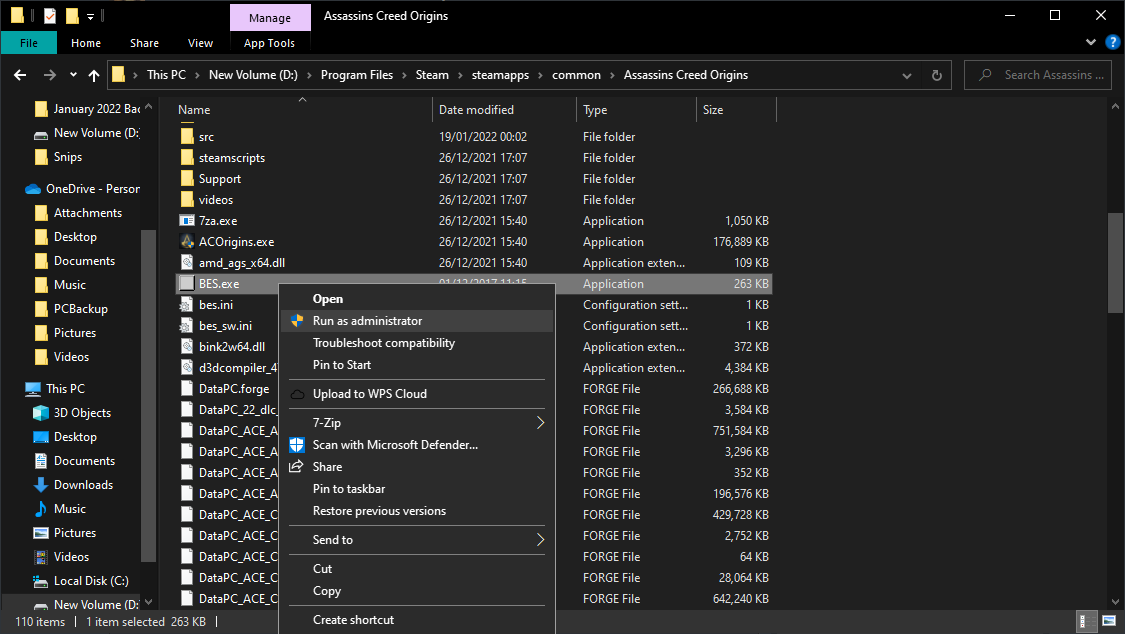Open the File tab
The height and width of the screenshot is (634, 1125).
[x=29, y=43]
